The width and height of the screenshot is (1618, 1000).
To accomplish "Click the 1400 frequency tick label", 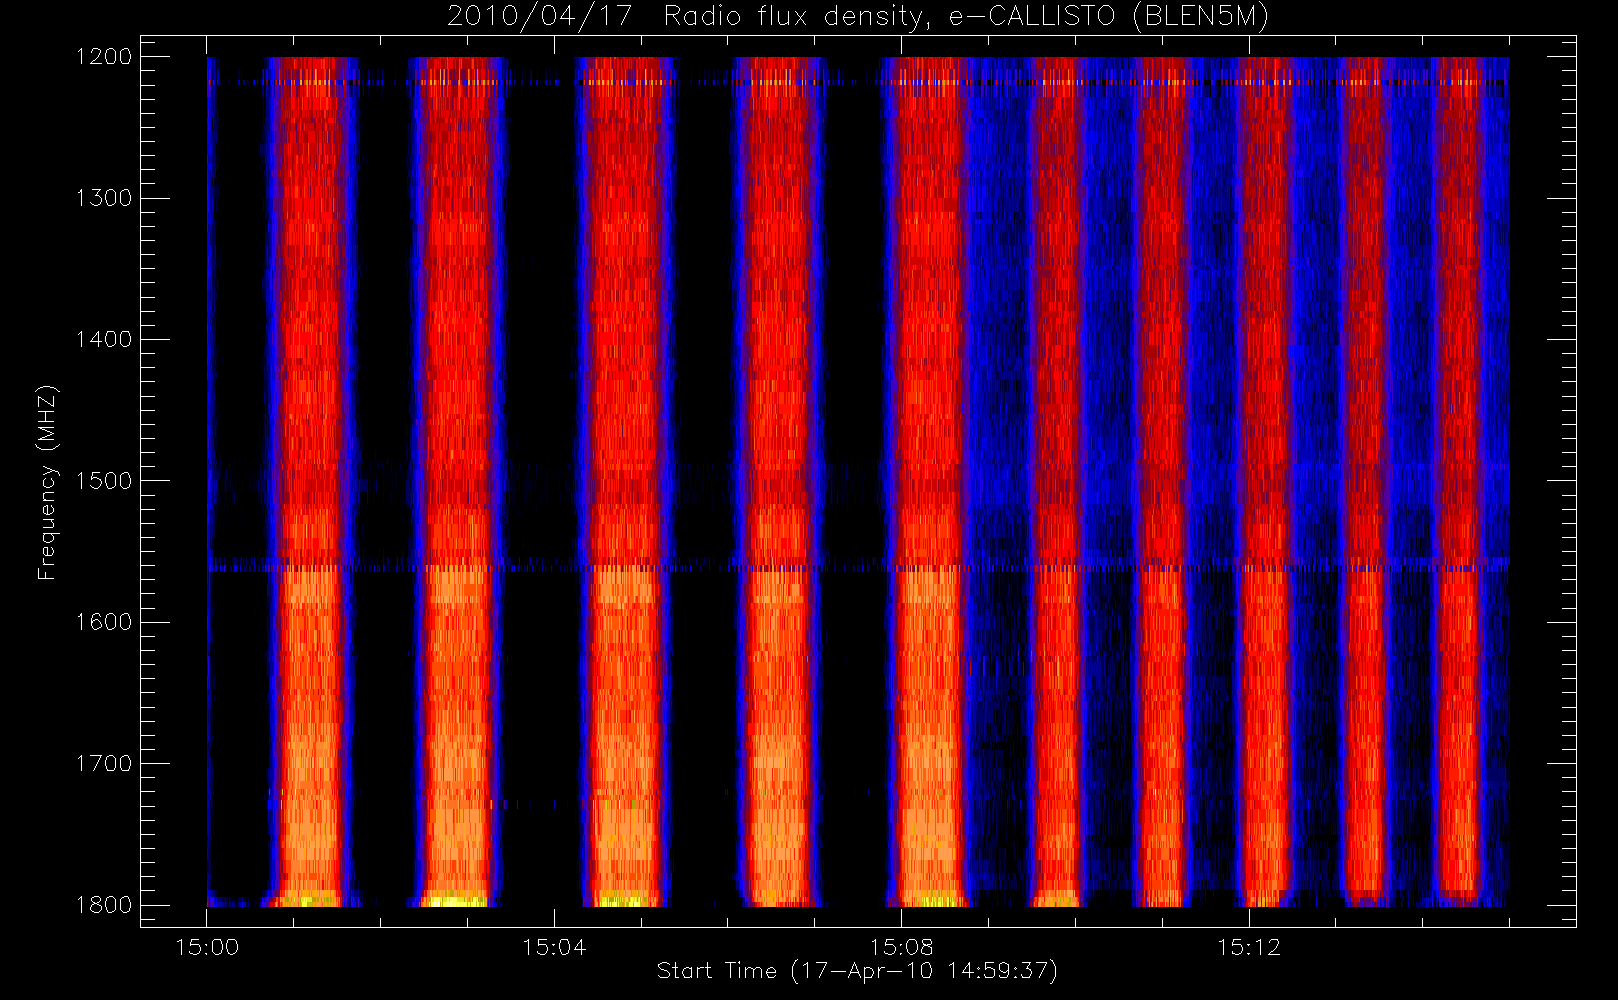I will coord(104,340).
